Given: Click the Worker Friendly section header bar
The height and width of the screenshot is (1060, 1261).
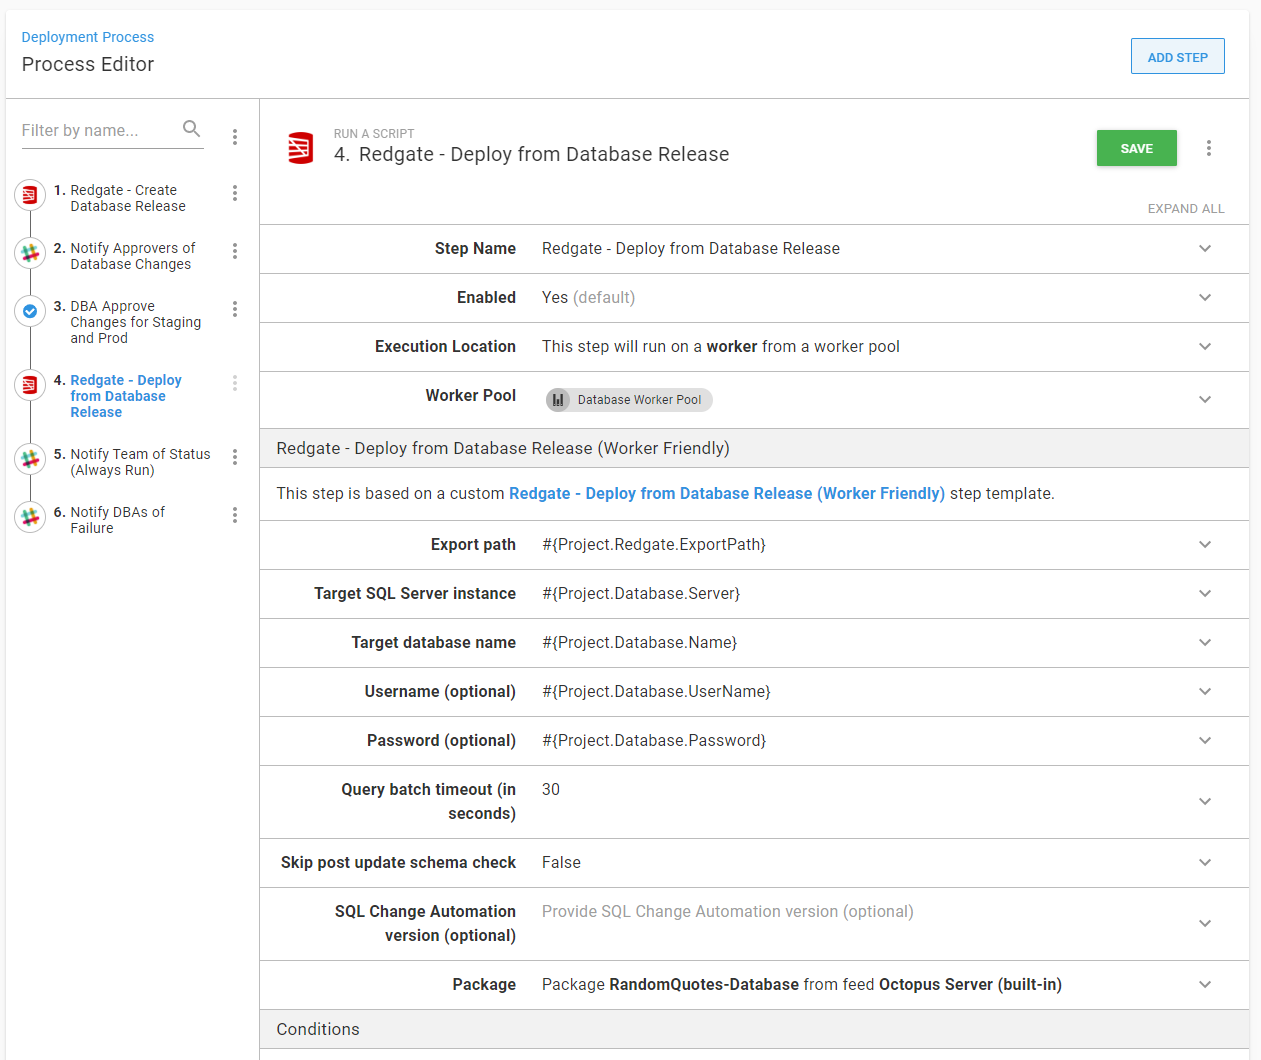Looking at the screenshot, I should click(754, 449).
